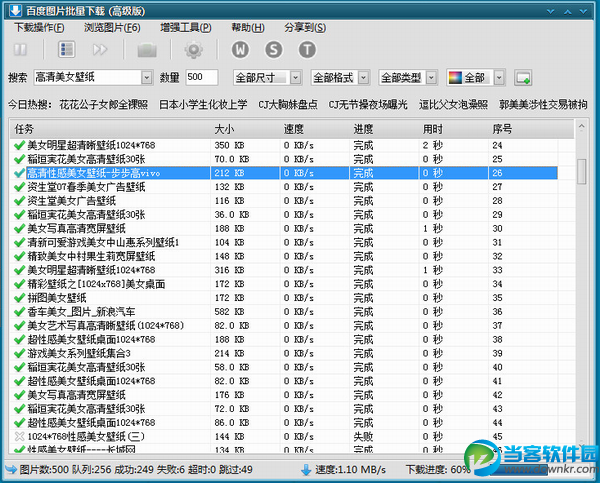The width and height of the screenshot is (600, 483).
Task: Click the app icon in the title bar
Action: click(x=15, y=11)
